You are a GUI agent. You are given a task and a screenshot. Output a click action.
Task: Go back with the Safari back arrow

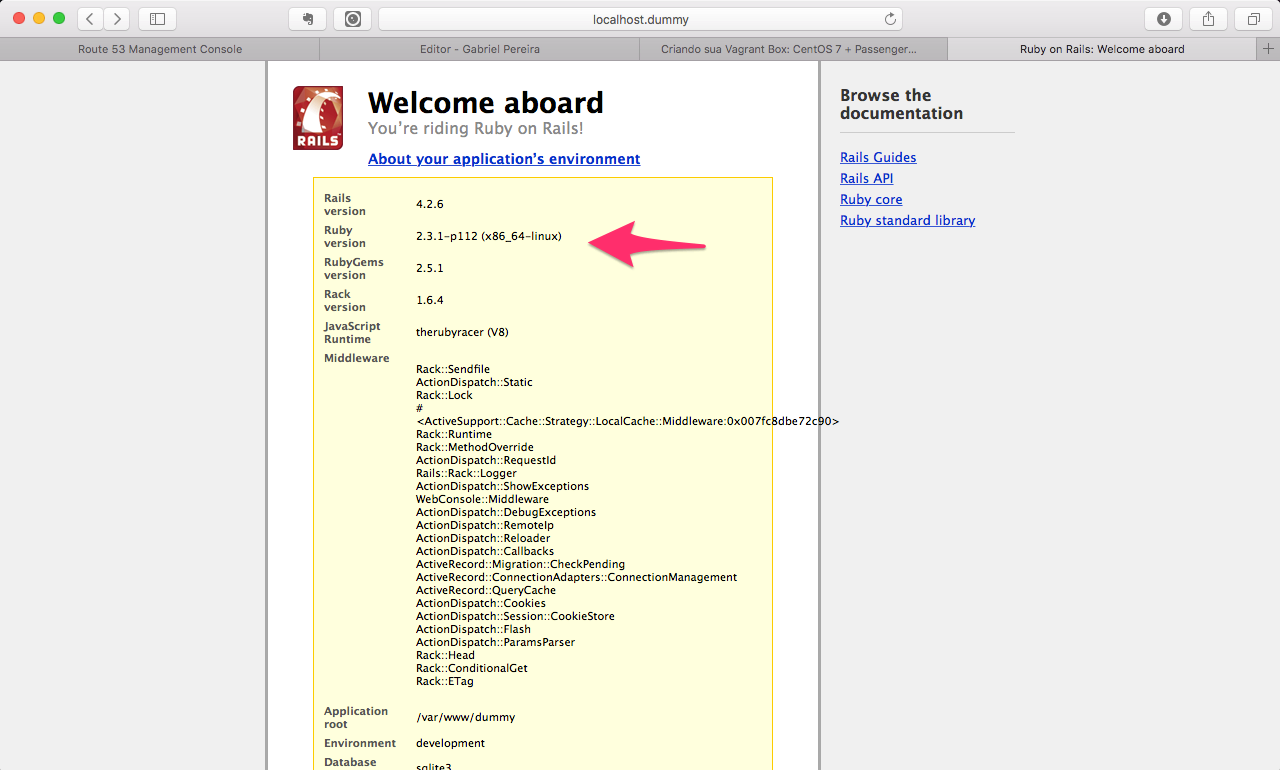91,19
